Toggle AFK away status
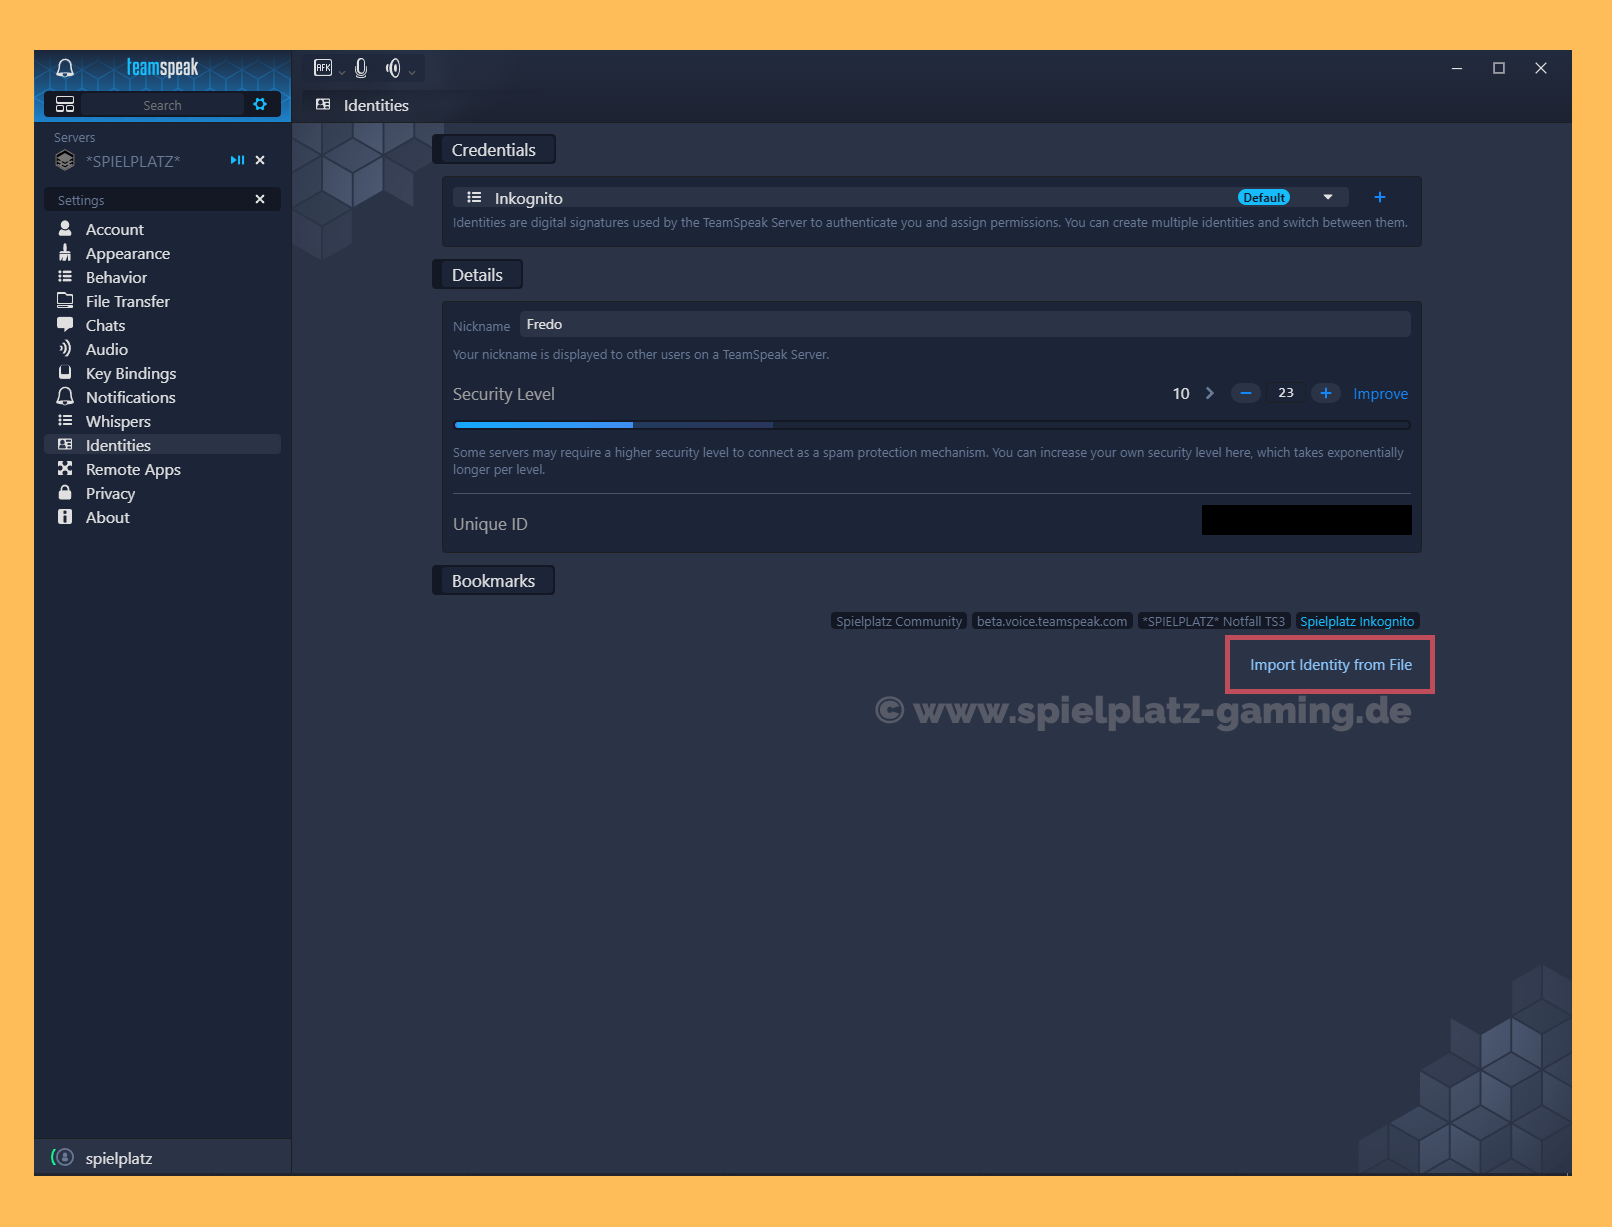 coord(323,68)
